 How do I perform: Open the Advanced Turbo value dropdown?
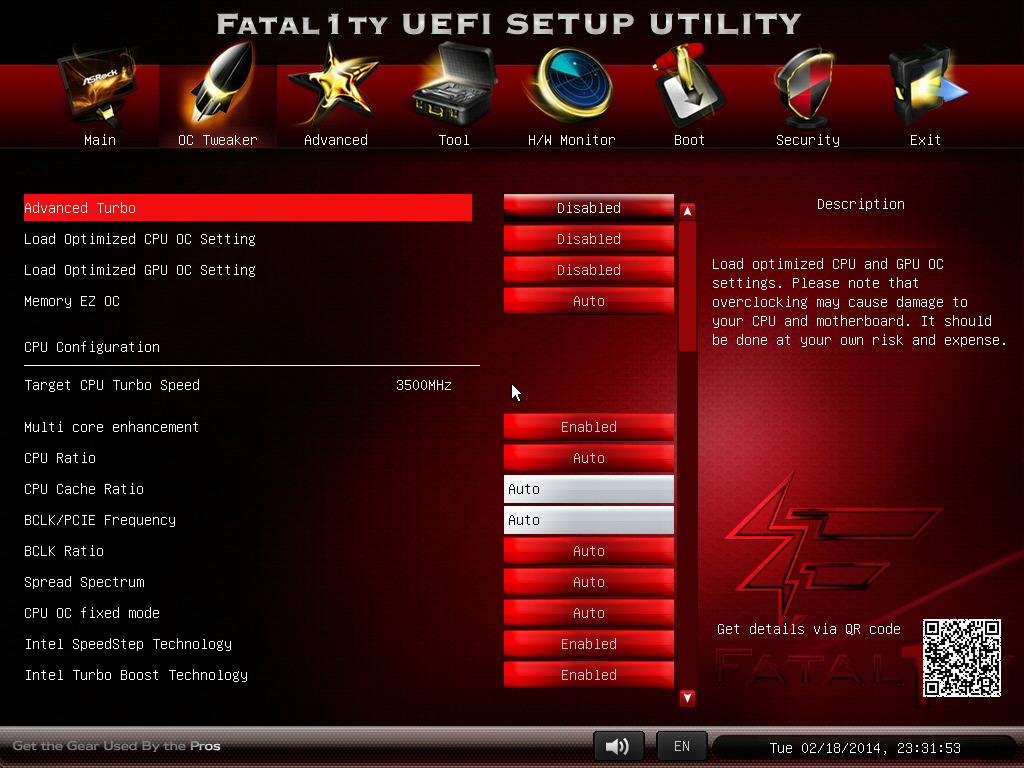(588, 208)
